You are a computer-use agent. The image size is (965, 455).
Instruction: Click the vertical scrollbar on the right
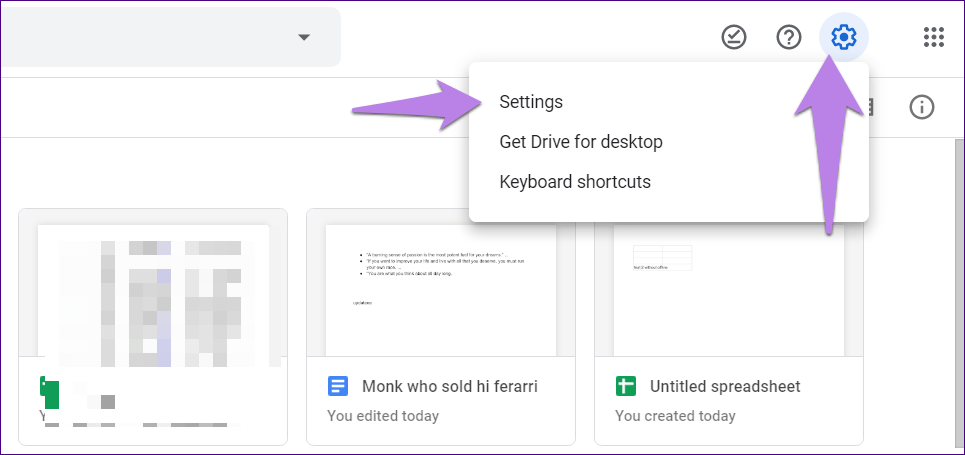957,290
